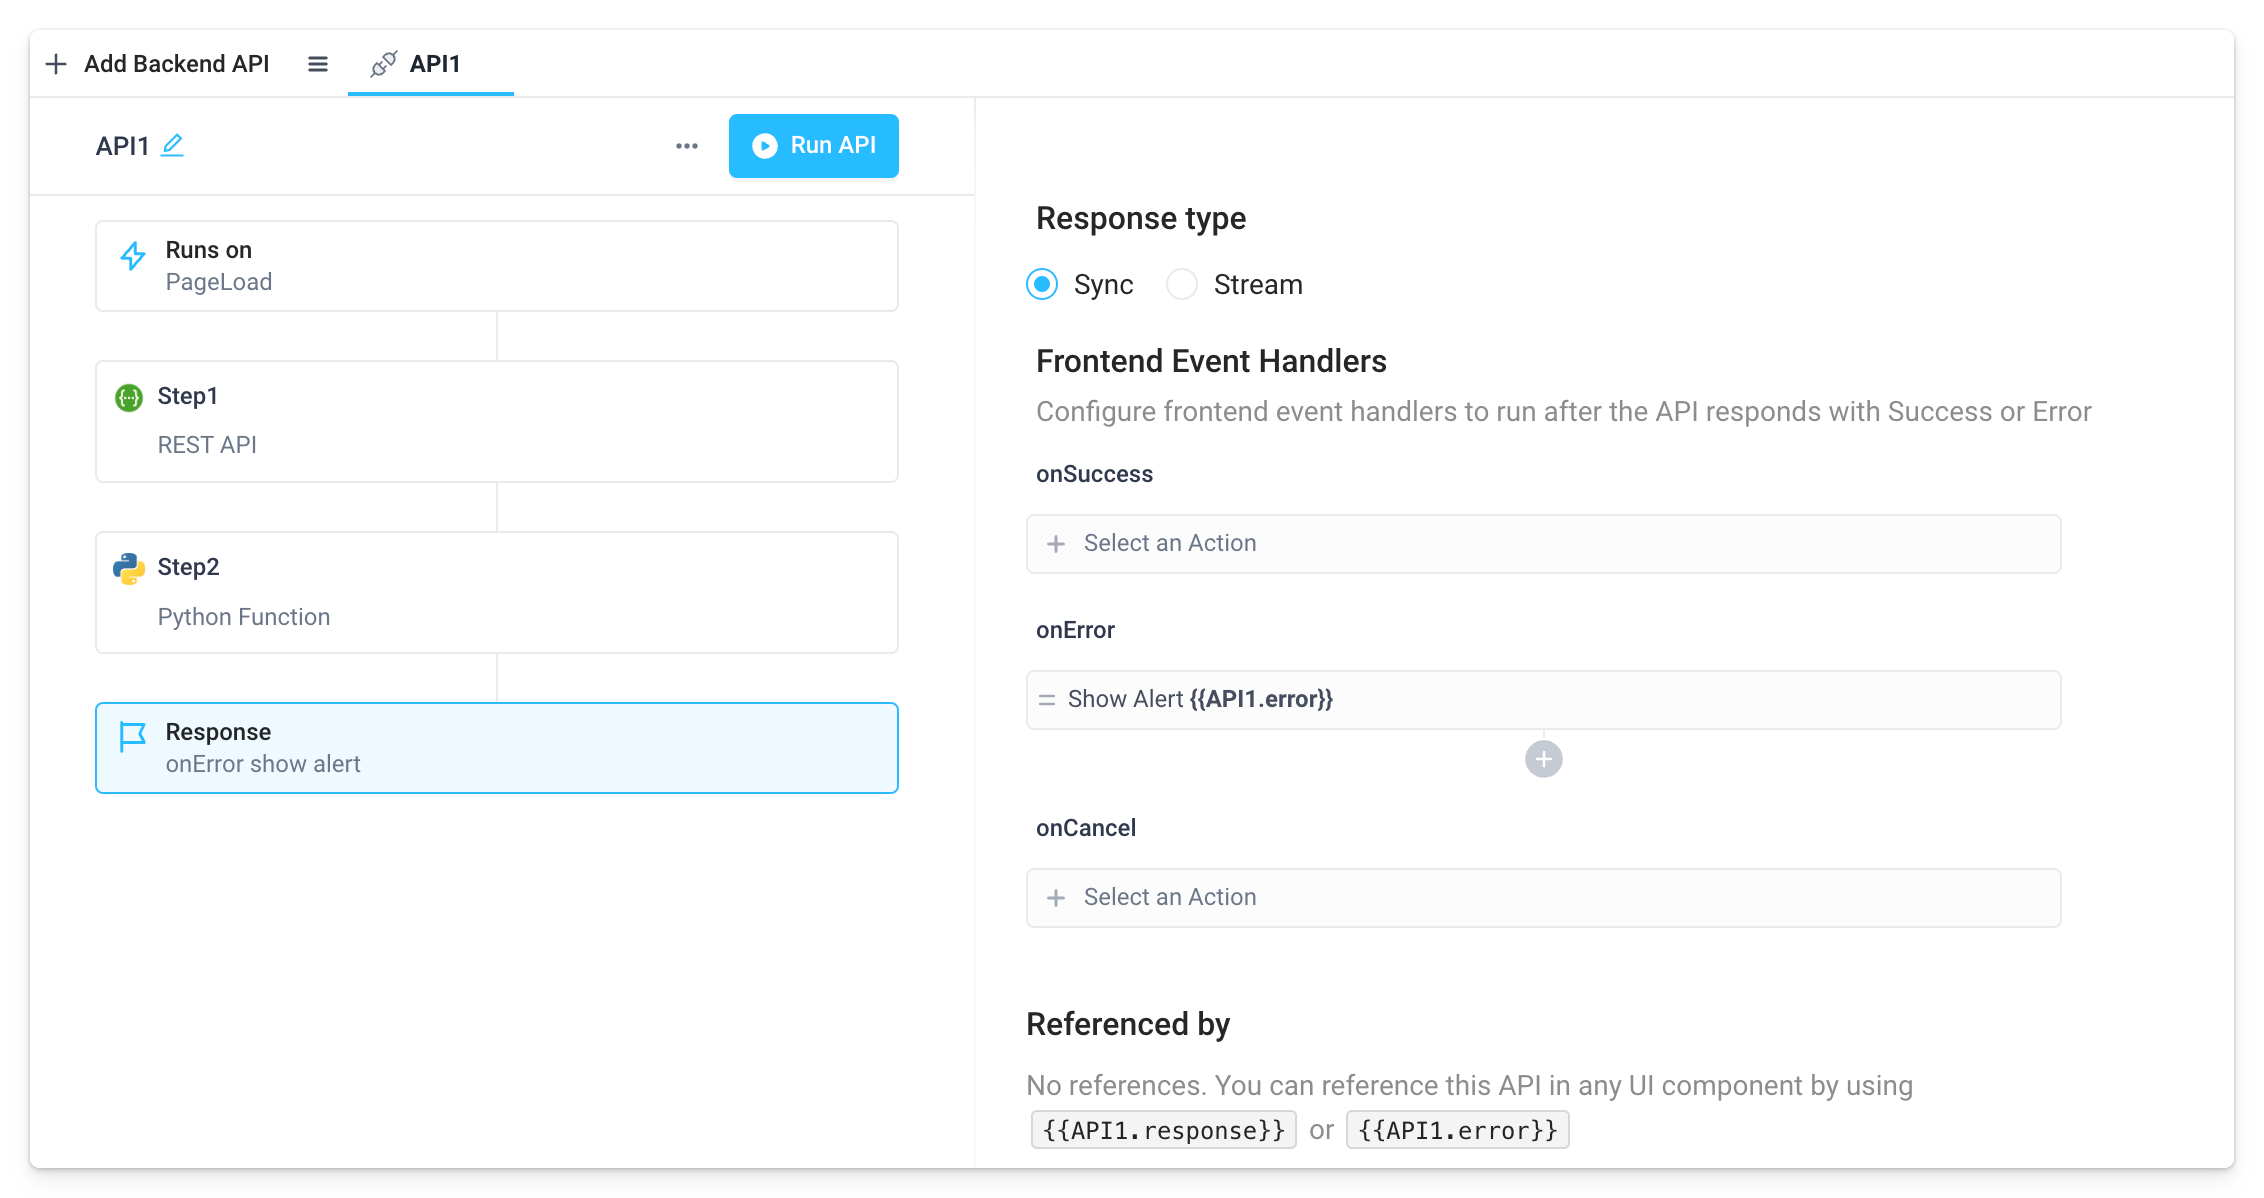Click the REST API icon on Step1
This screenshot has width=2264, height=1198.
[x=129, y=396]
